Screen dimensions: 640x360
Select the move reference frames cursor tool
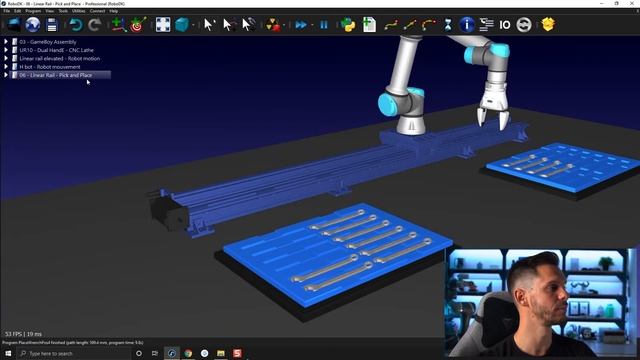tap(229, 25)
